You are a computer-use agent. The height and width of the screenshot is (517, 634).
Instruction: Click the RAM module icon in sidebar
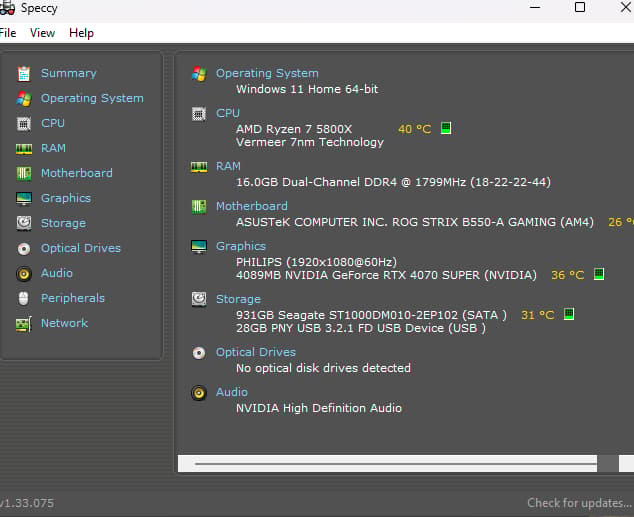pyautogui.click(x=24, y=149)
